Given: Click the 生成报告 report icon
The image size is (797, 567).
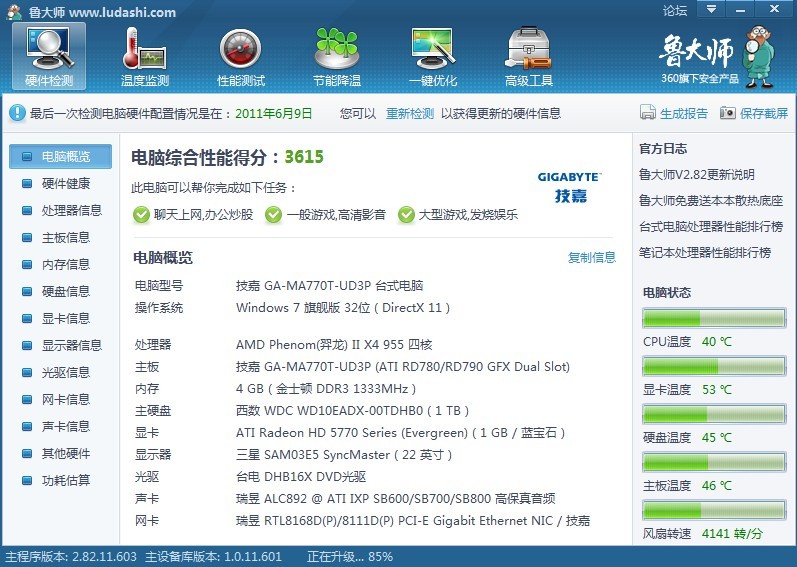Looking at the screenshot, I should click(648, 112).
